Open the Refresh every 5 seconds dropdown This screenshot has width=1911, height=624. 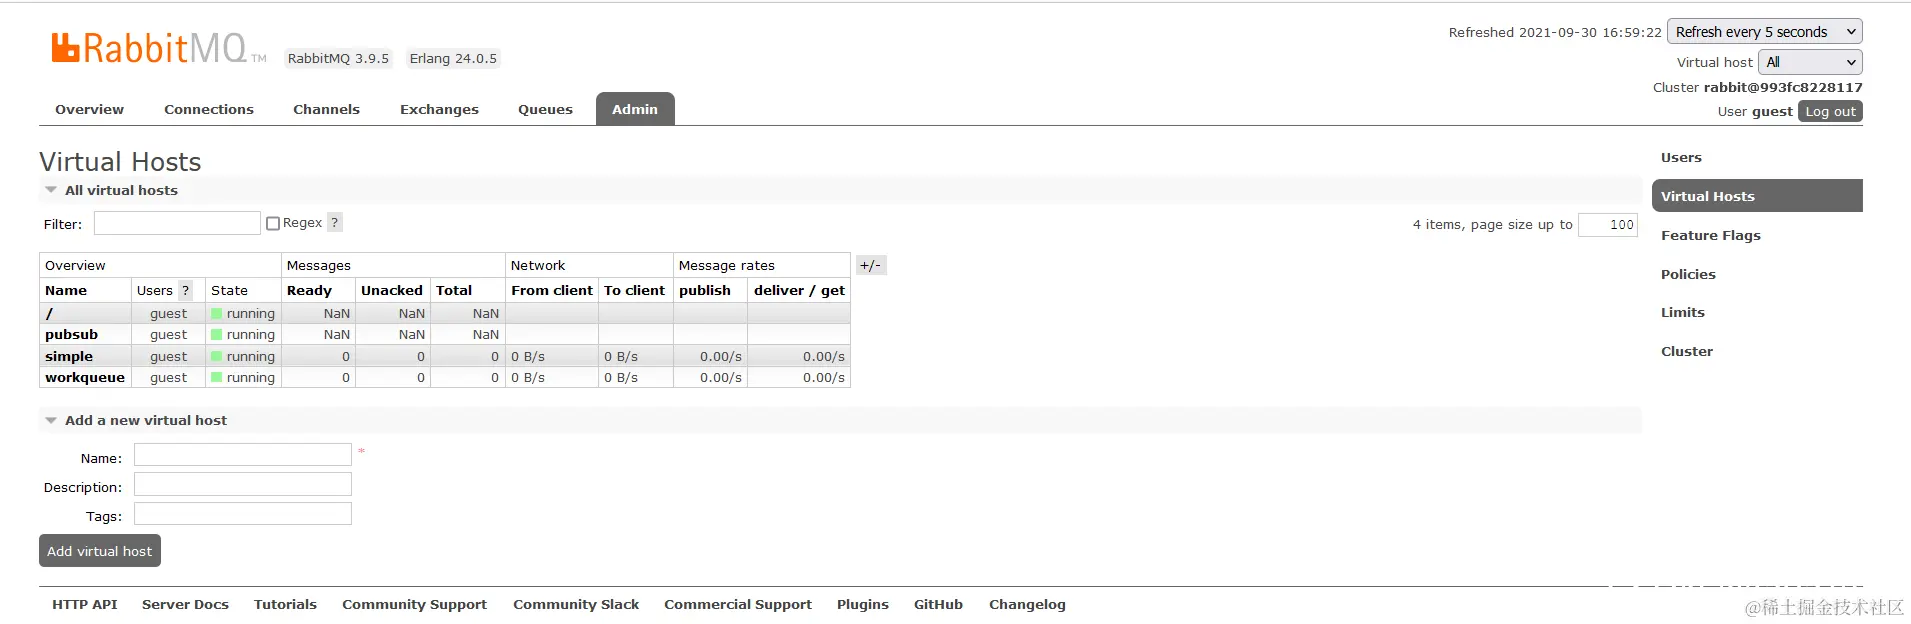[x=1765, y=32]
